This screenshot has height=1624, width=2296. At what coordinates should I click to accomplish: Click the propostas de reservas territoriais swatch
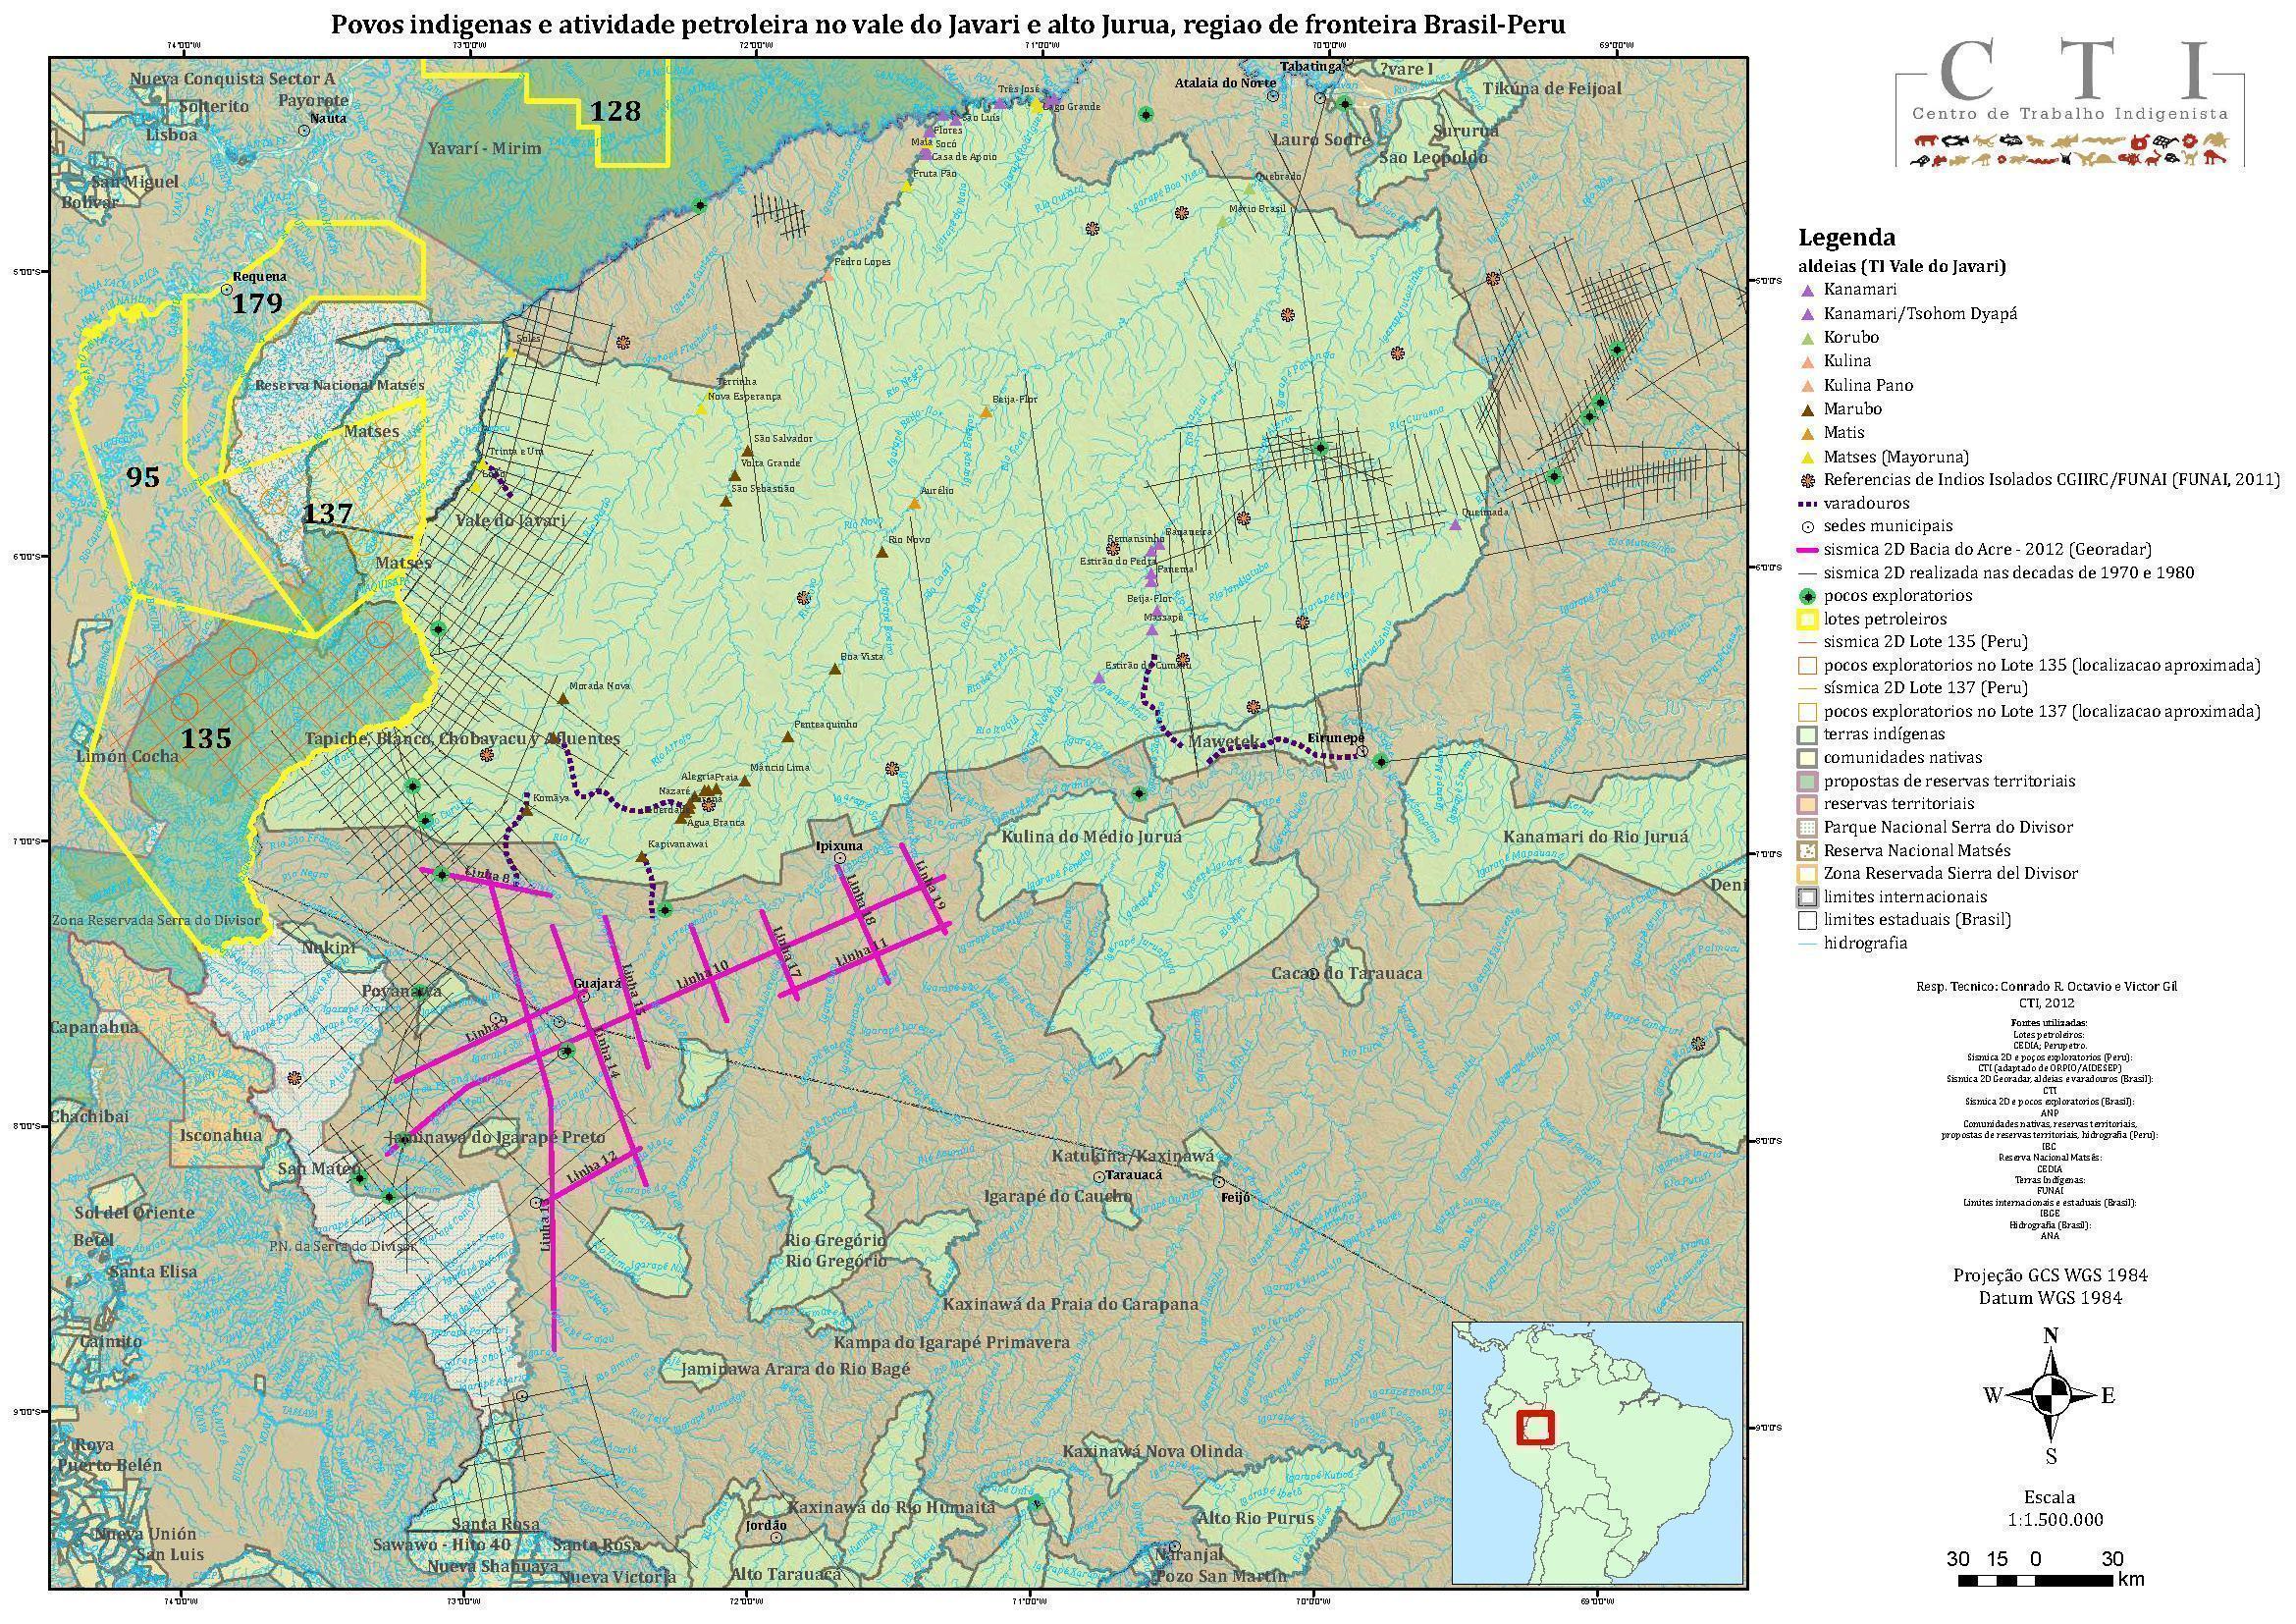(x=1806, y=781)
